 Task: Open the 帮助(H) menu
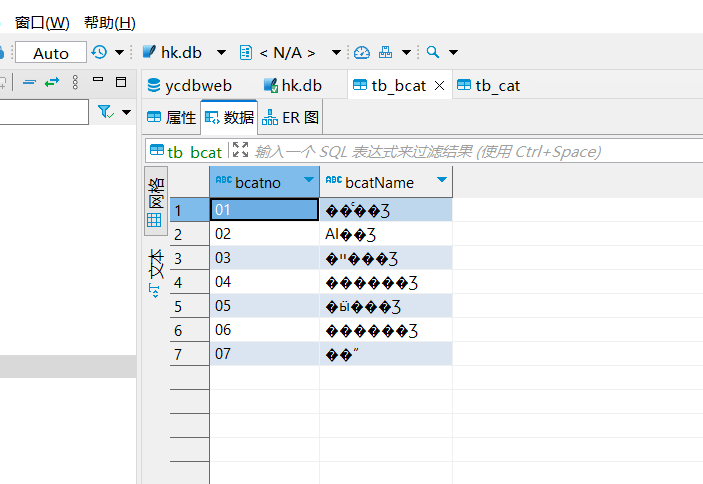(x=110, y=22)
